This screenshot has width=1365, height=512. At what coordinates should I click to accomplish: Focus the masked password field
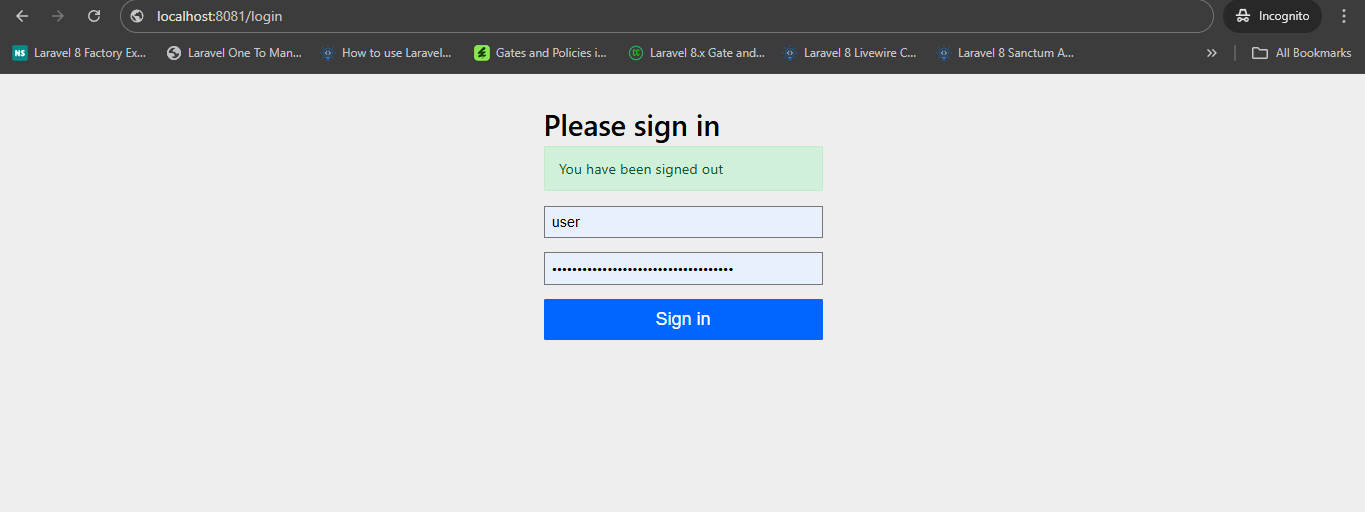tap(683, 268)
